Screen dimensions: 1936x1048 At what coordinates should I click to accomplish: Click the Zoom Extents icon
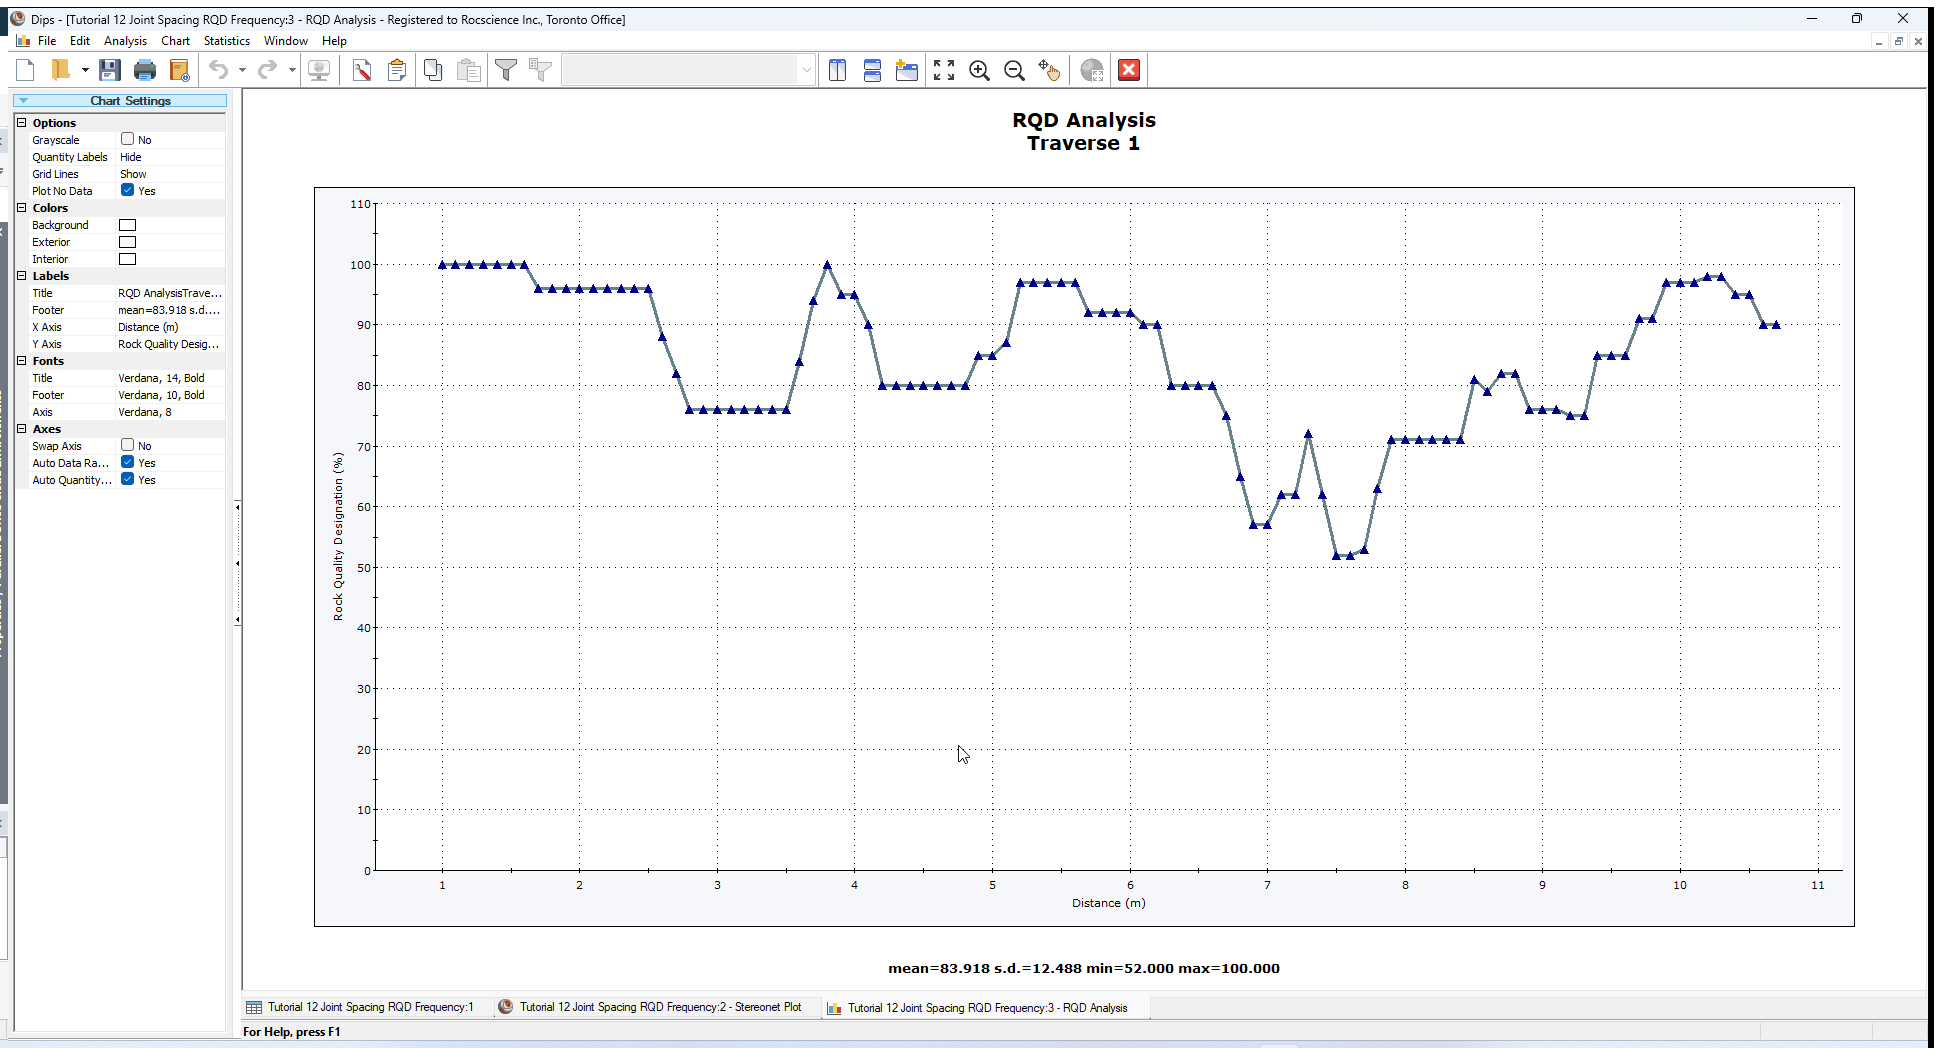point(944,70)
